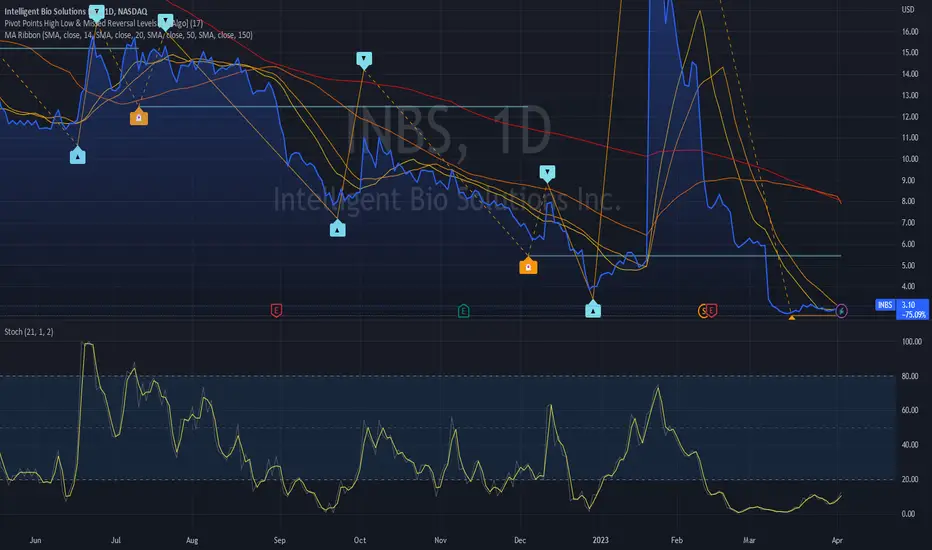Click the red earnings E marker near September
Image resolution: width=932 pixels, height=550 pixels.
coord(276,310)
